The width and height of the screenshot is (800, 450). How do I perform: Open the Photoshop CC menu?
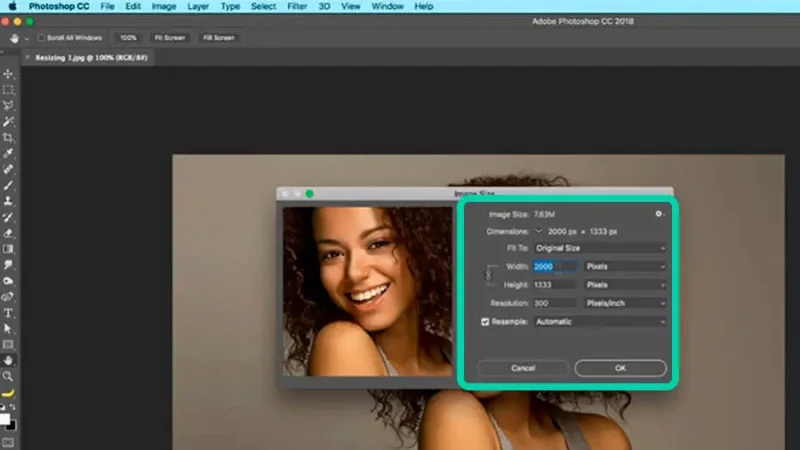point(59,6)
